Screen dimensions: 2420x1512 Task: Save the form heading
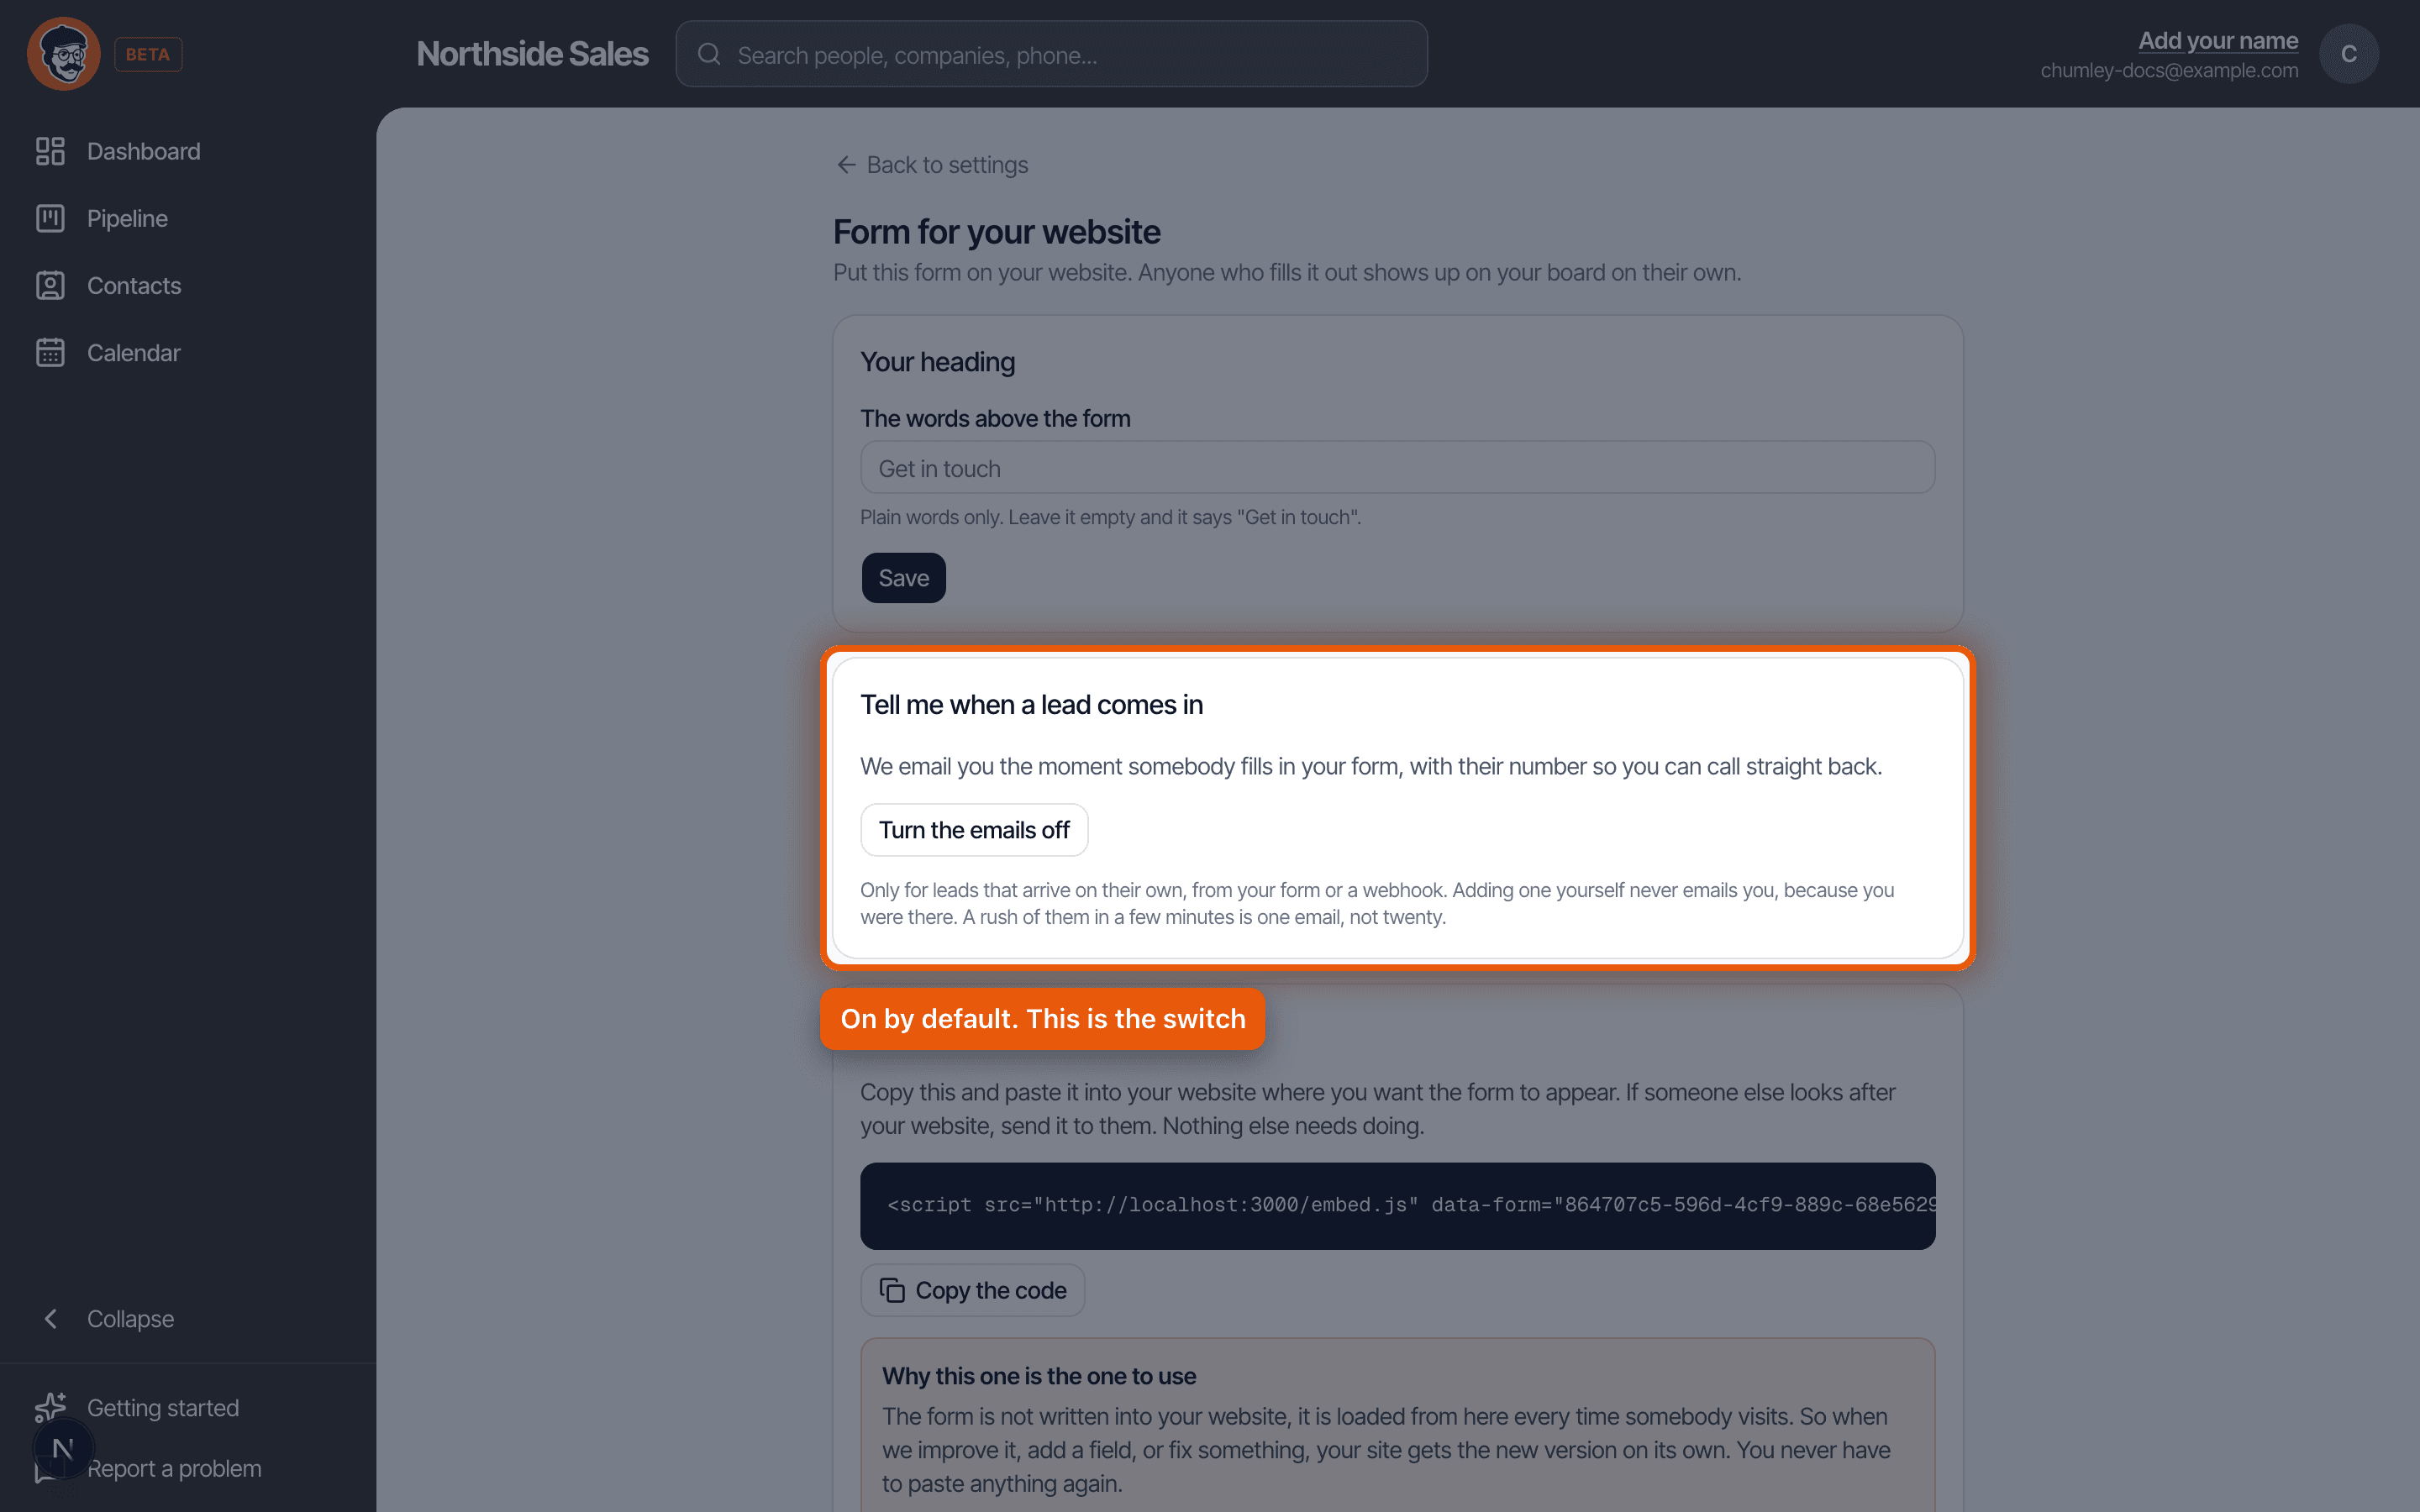point(904,578)
